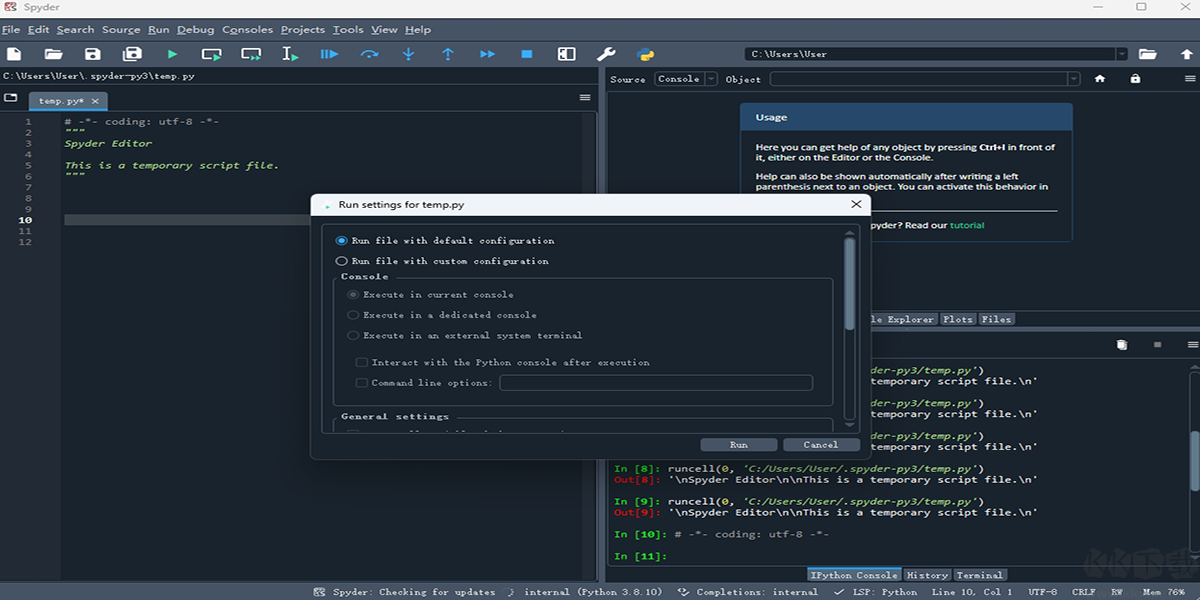The height and width of the screenshot is (600, 1200).
Task: Click the Save file icon
Action: click(x=93, y=54)
